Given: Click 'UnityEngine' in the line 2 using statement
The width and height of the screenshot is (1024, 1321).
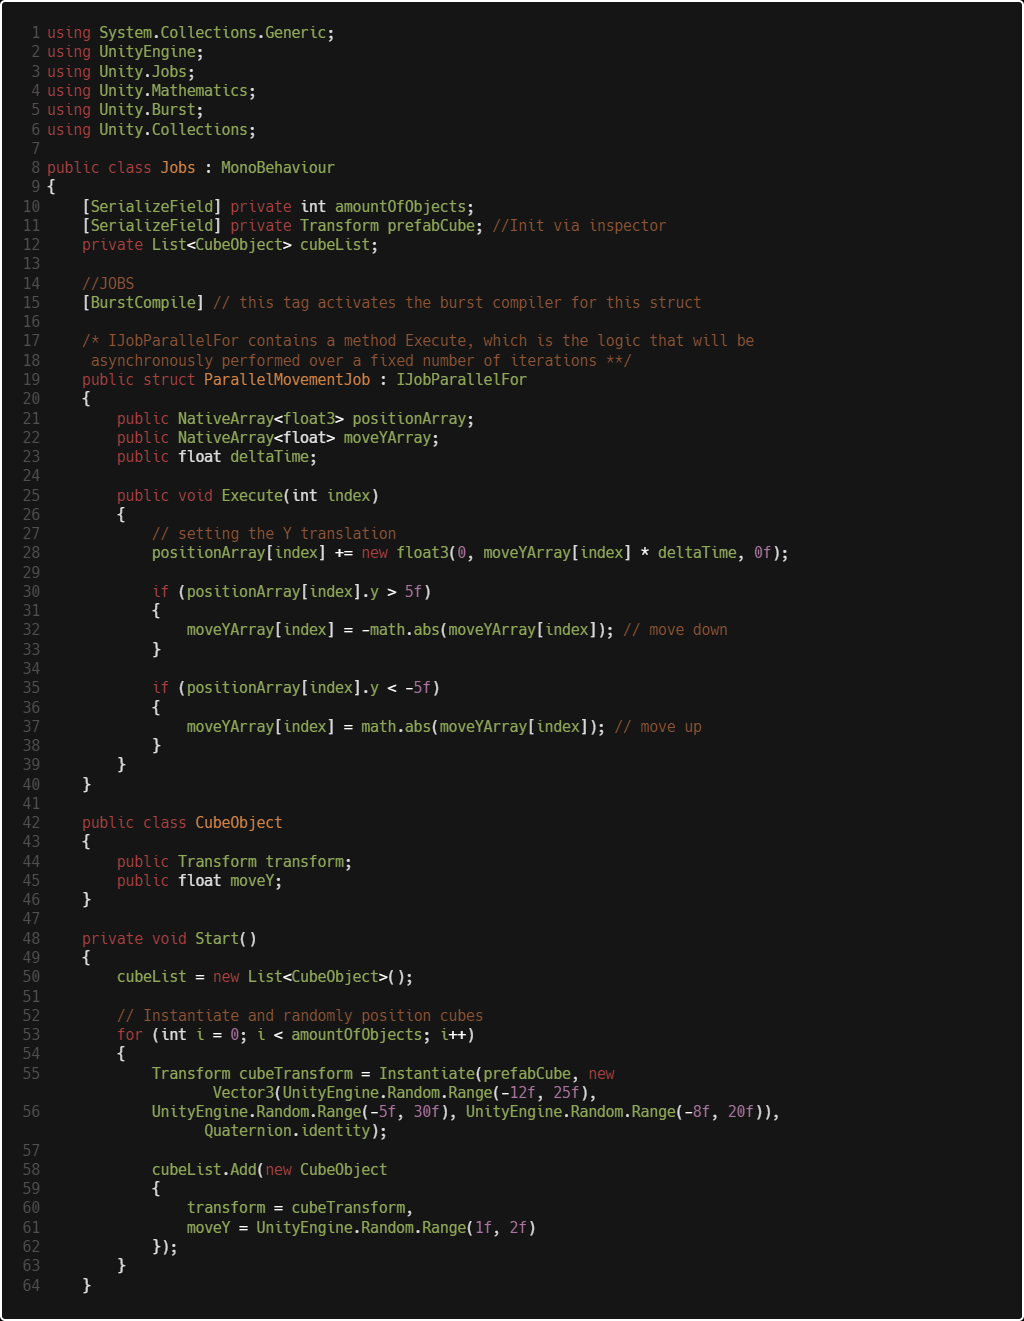Looking at the screenshot, I should (147, 52).
